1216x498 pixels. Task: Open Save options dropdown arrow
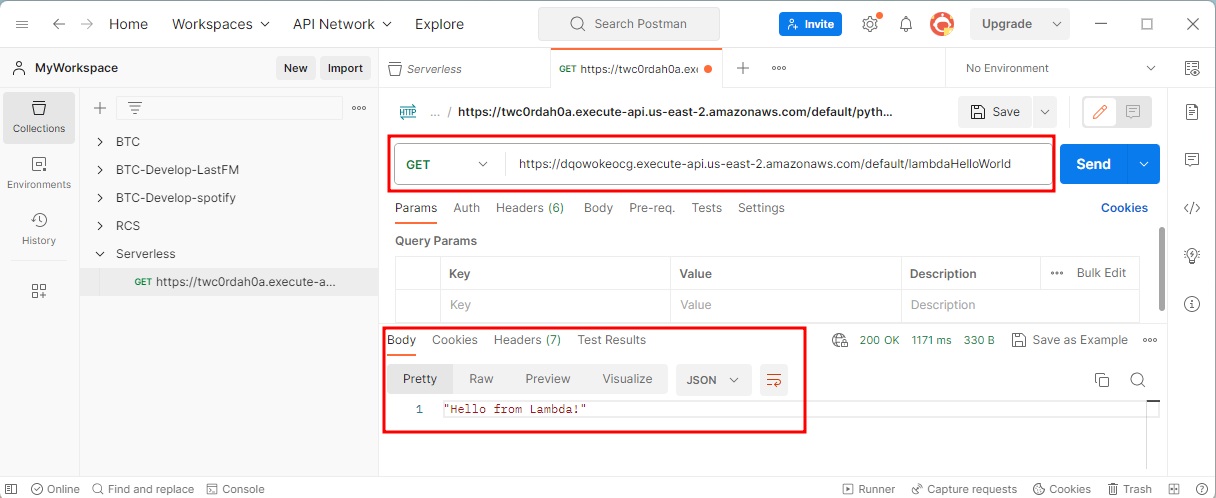click(1044, 112)
